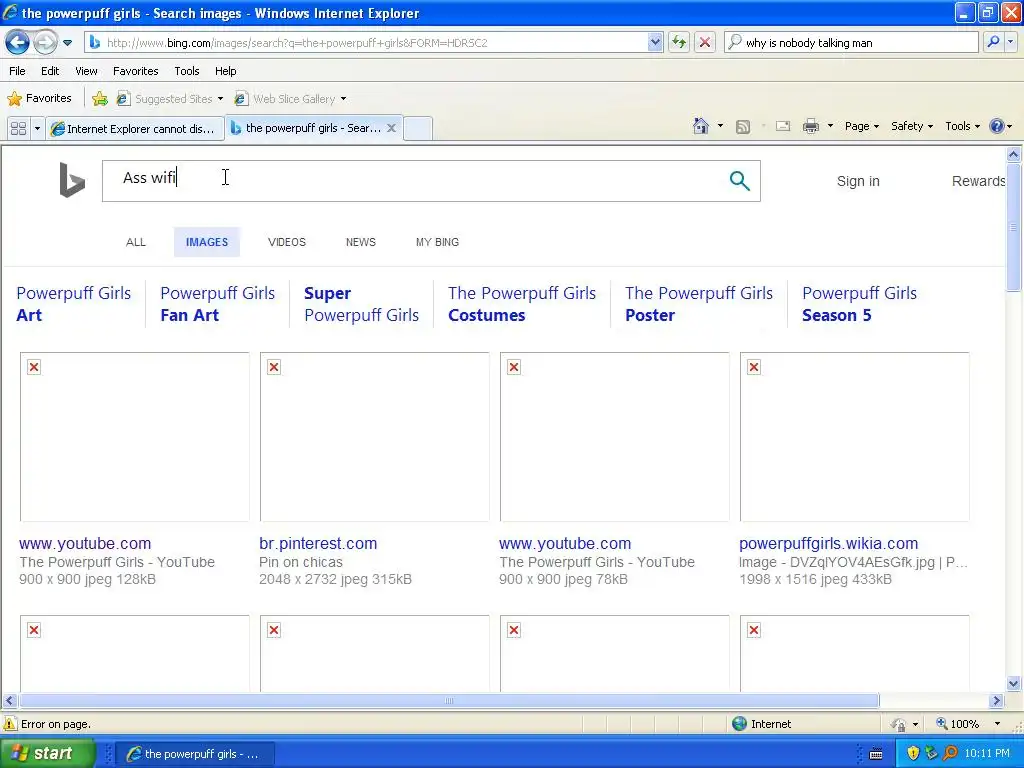The height and width of the screenshot is (768, 1024).
Task: Click the powerpuff girls taskbar button
Action: point(195,754)
